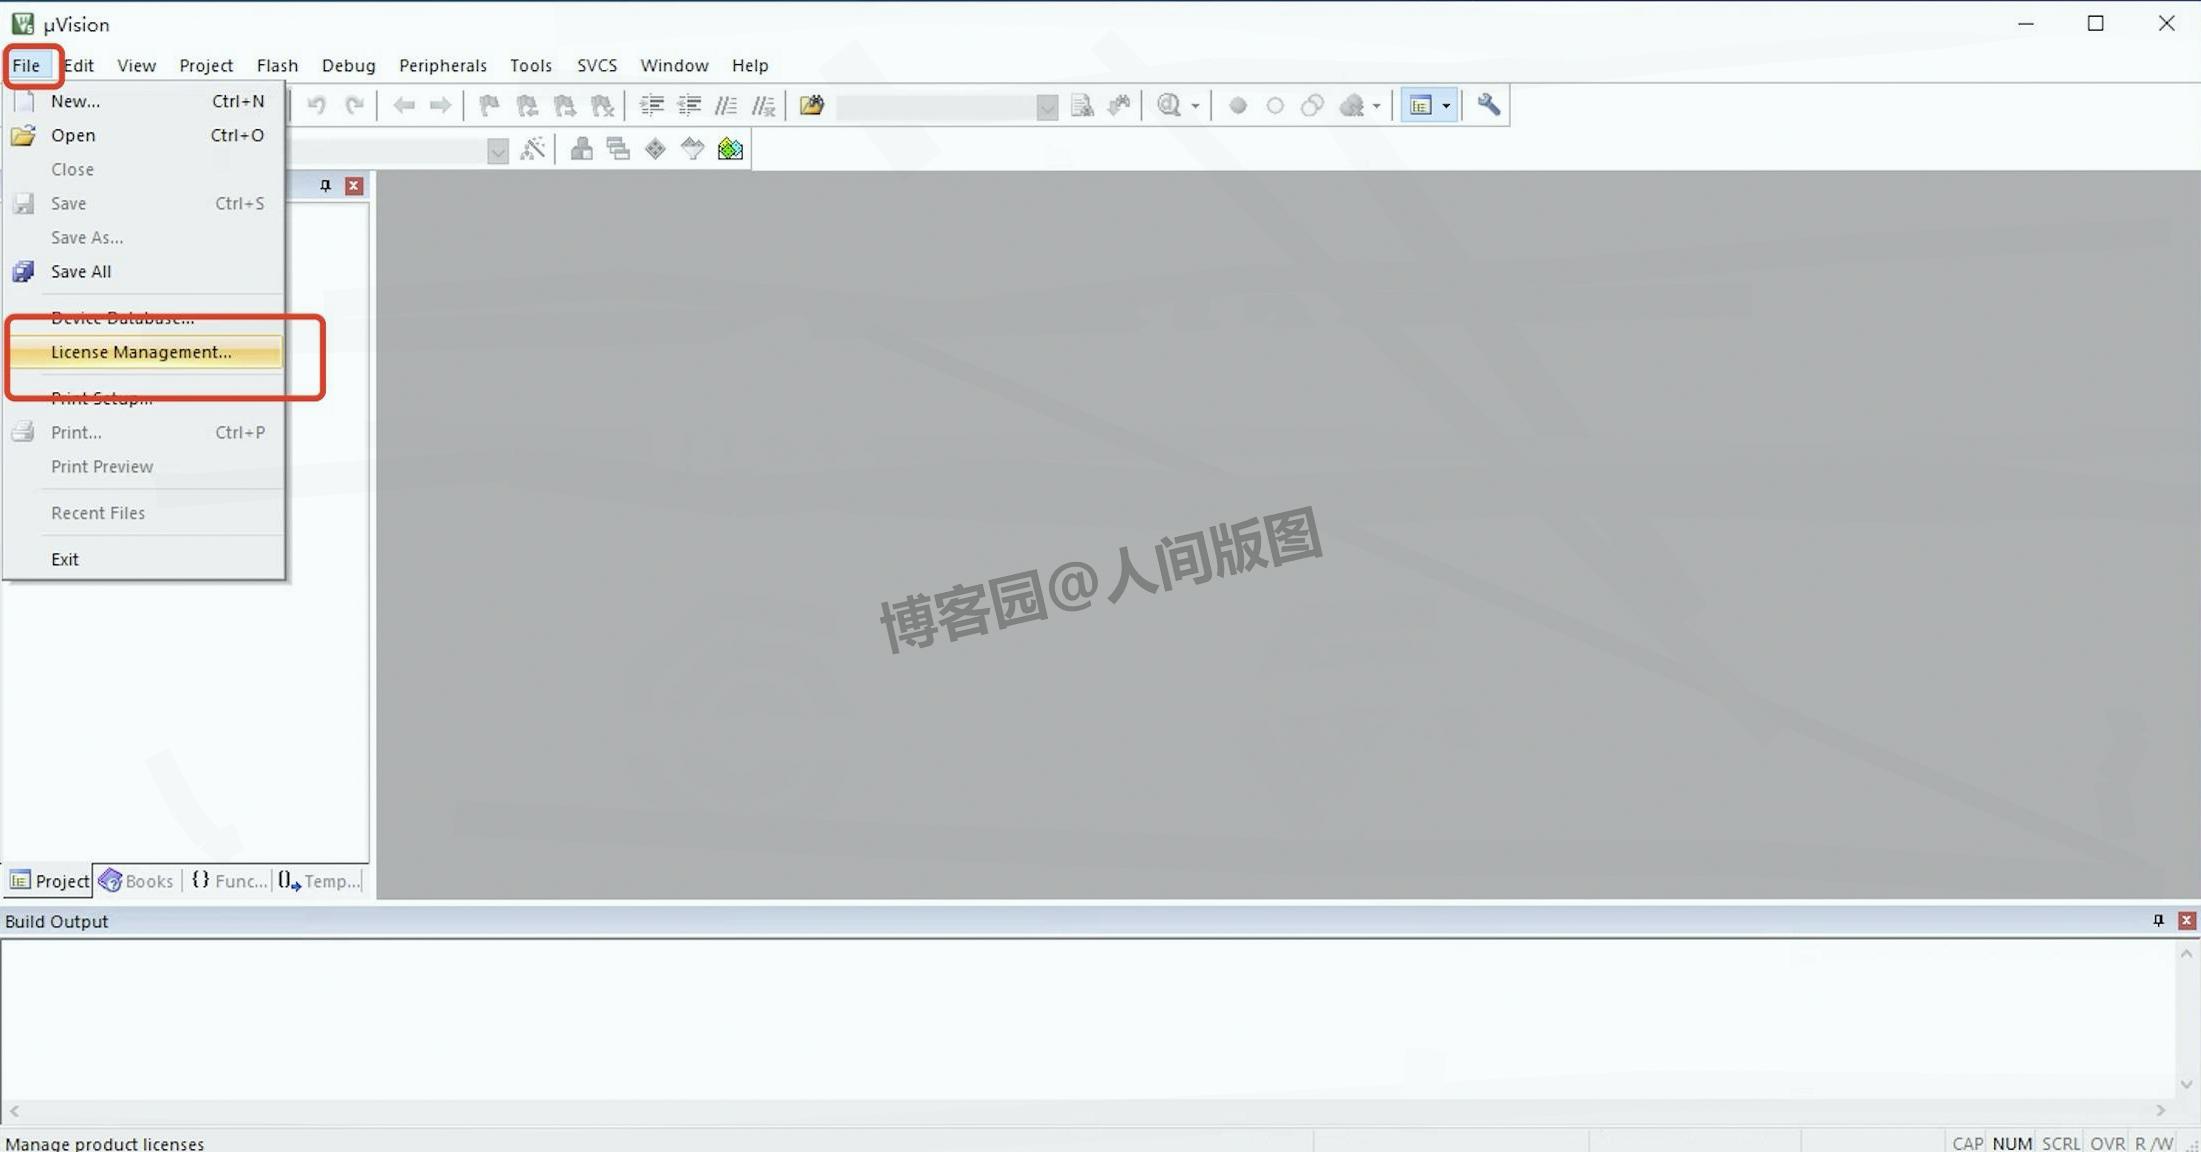Click the Undo icon on the toolbar
Image resolution: width=2201 pixels, height=1152 pixels.
[x=317, y=105]
